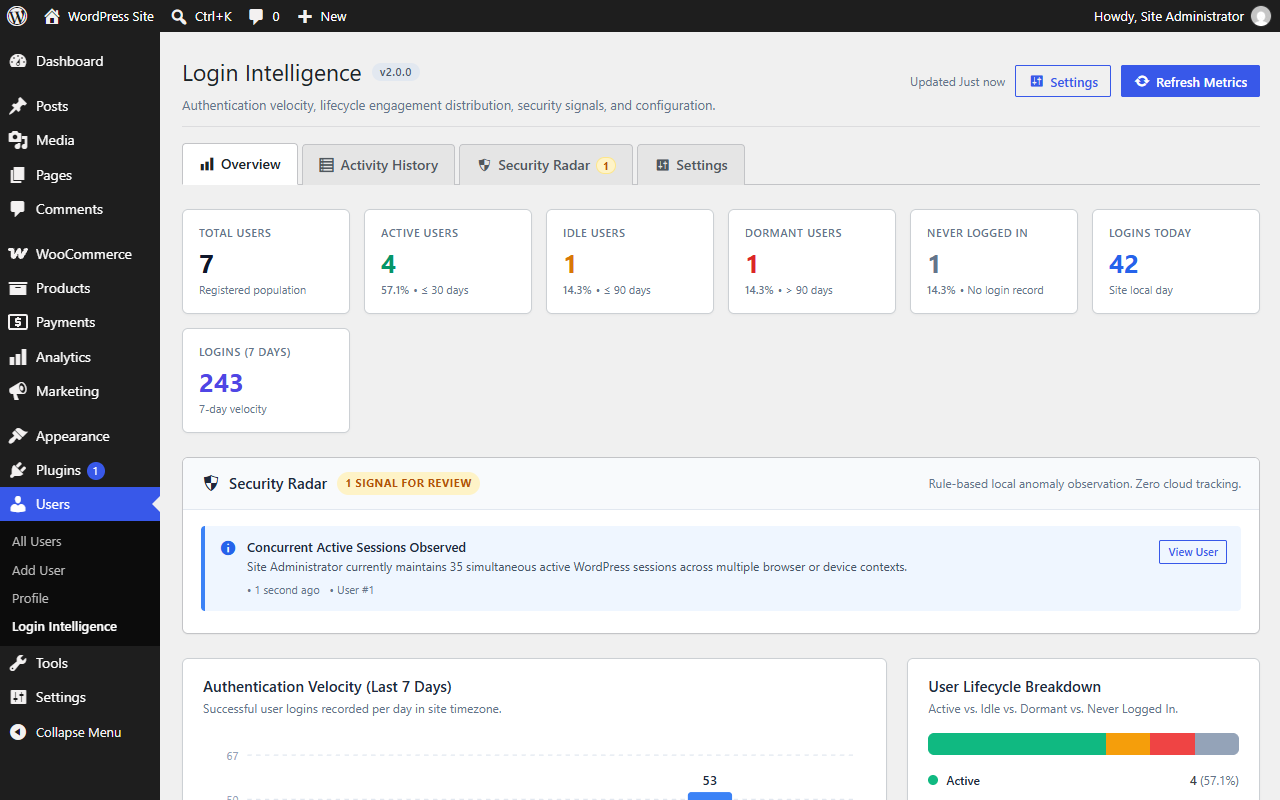This screenshot has width=1280, height=800.
Task: Click Refresh Metrics button
Action: [1190, 82]
